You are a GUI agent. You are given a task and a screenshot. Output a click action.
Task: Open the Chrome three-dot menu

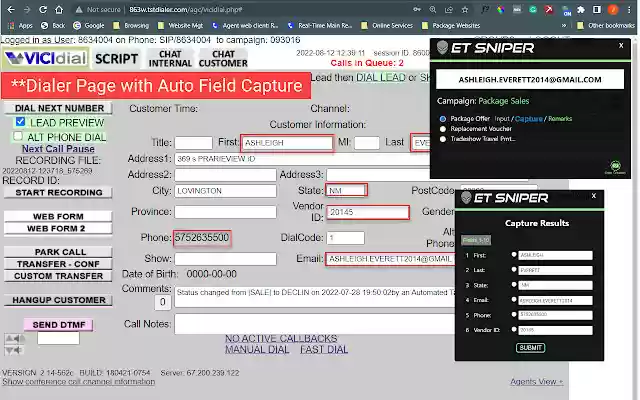[629, 9]
